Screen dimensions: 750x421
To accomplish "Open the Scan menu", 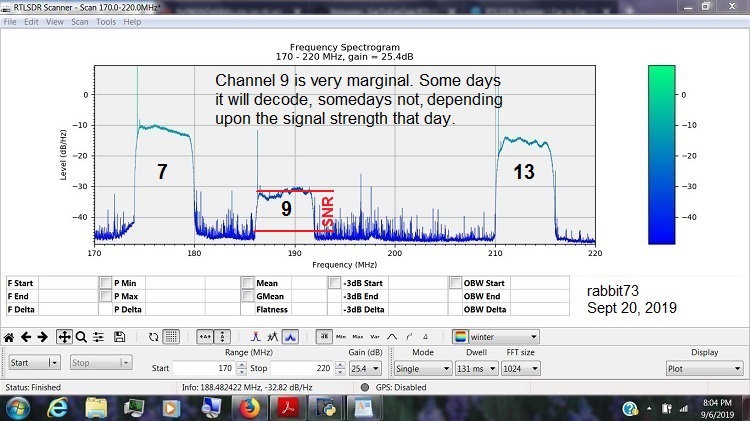I will pyautogui.click(x=78, y=21).
